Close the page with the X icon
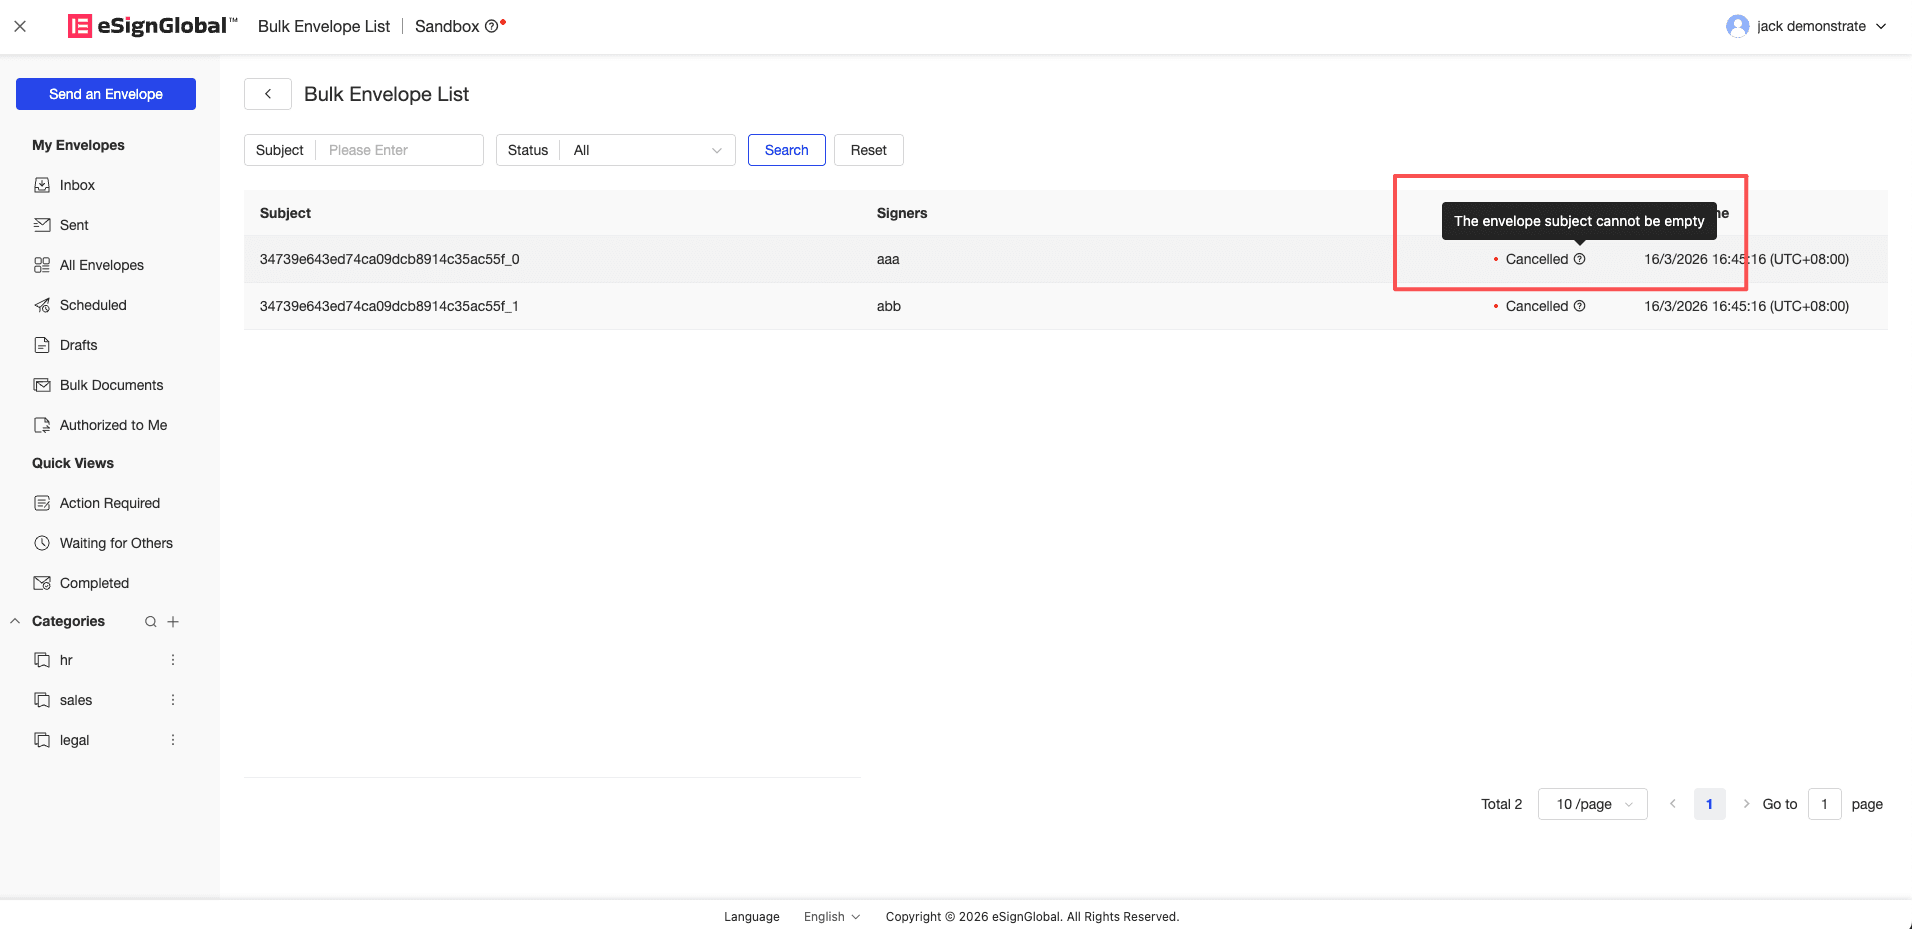 (20, 27)
